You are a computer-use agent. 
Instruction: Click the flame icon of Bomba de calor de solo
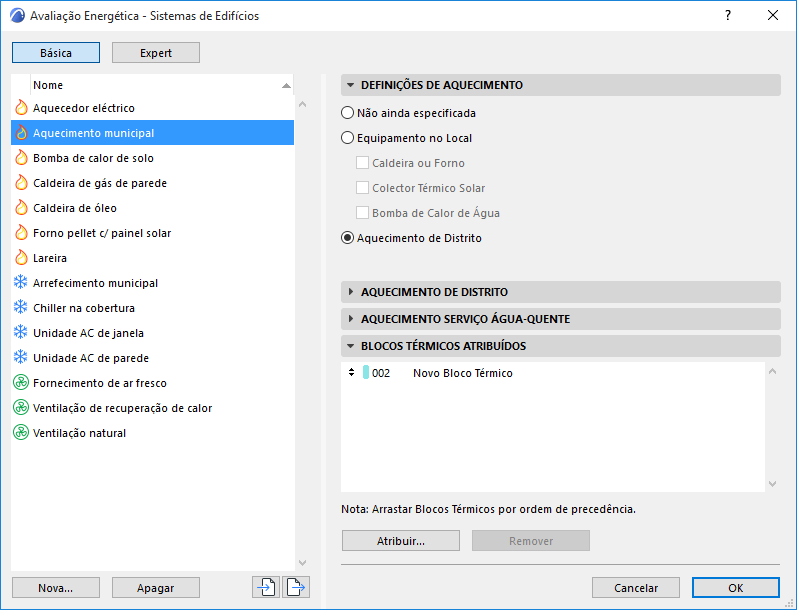coord(21,158)
